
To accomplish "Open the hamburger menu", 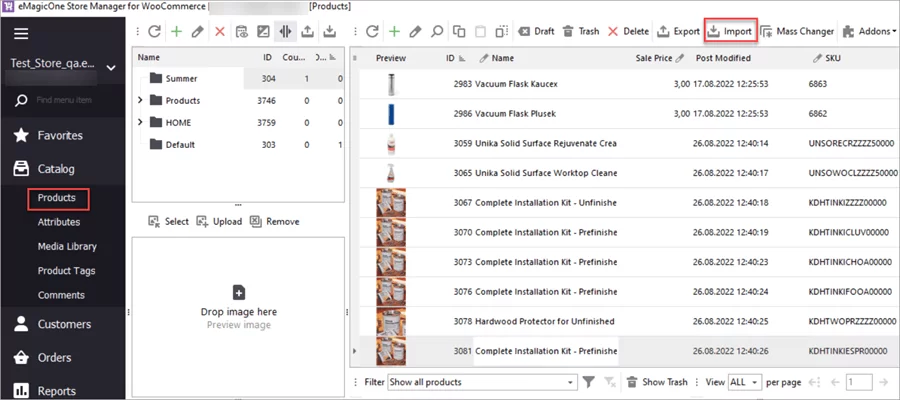I will [21, 32].
